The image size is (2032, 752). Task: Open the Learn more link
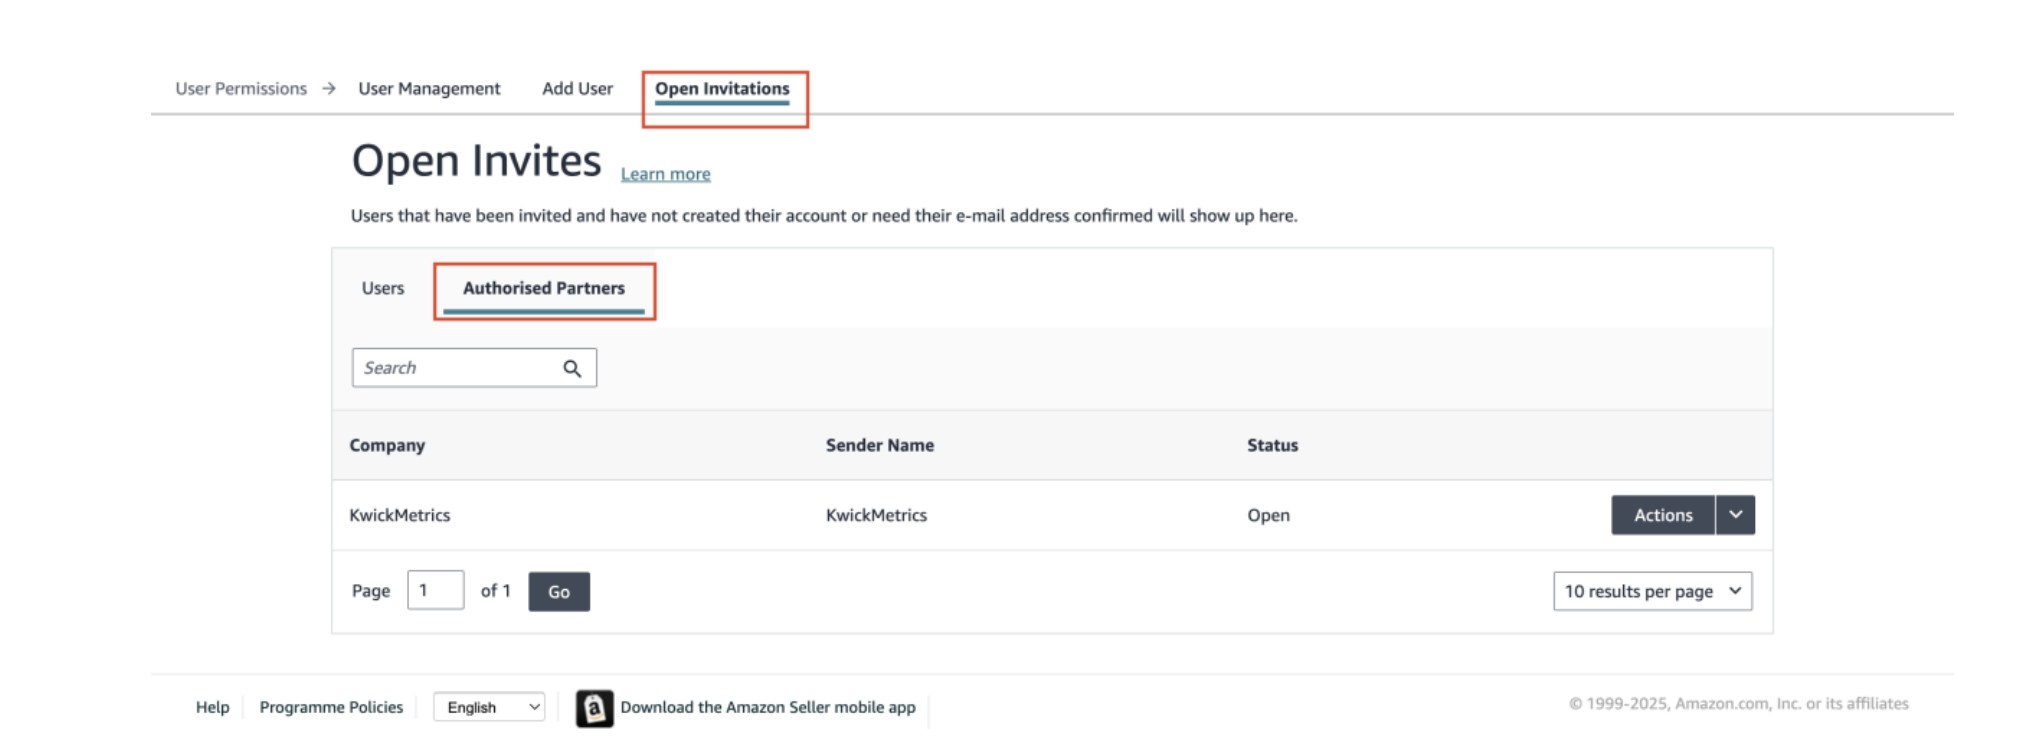coord(665,174)
